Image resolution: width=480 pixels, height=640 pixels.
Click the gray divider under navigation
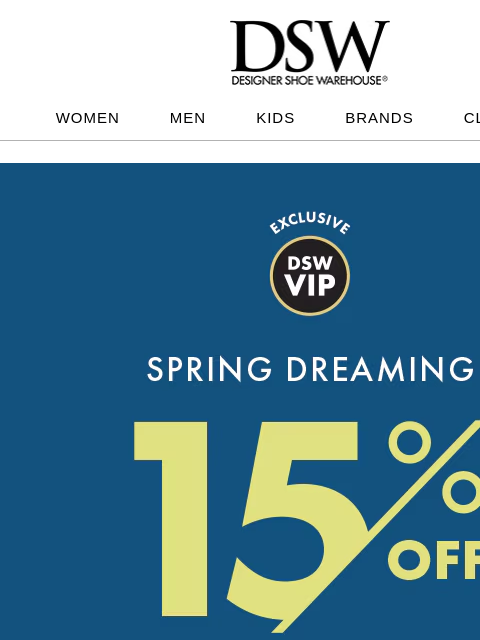tap(240, 140)
